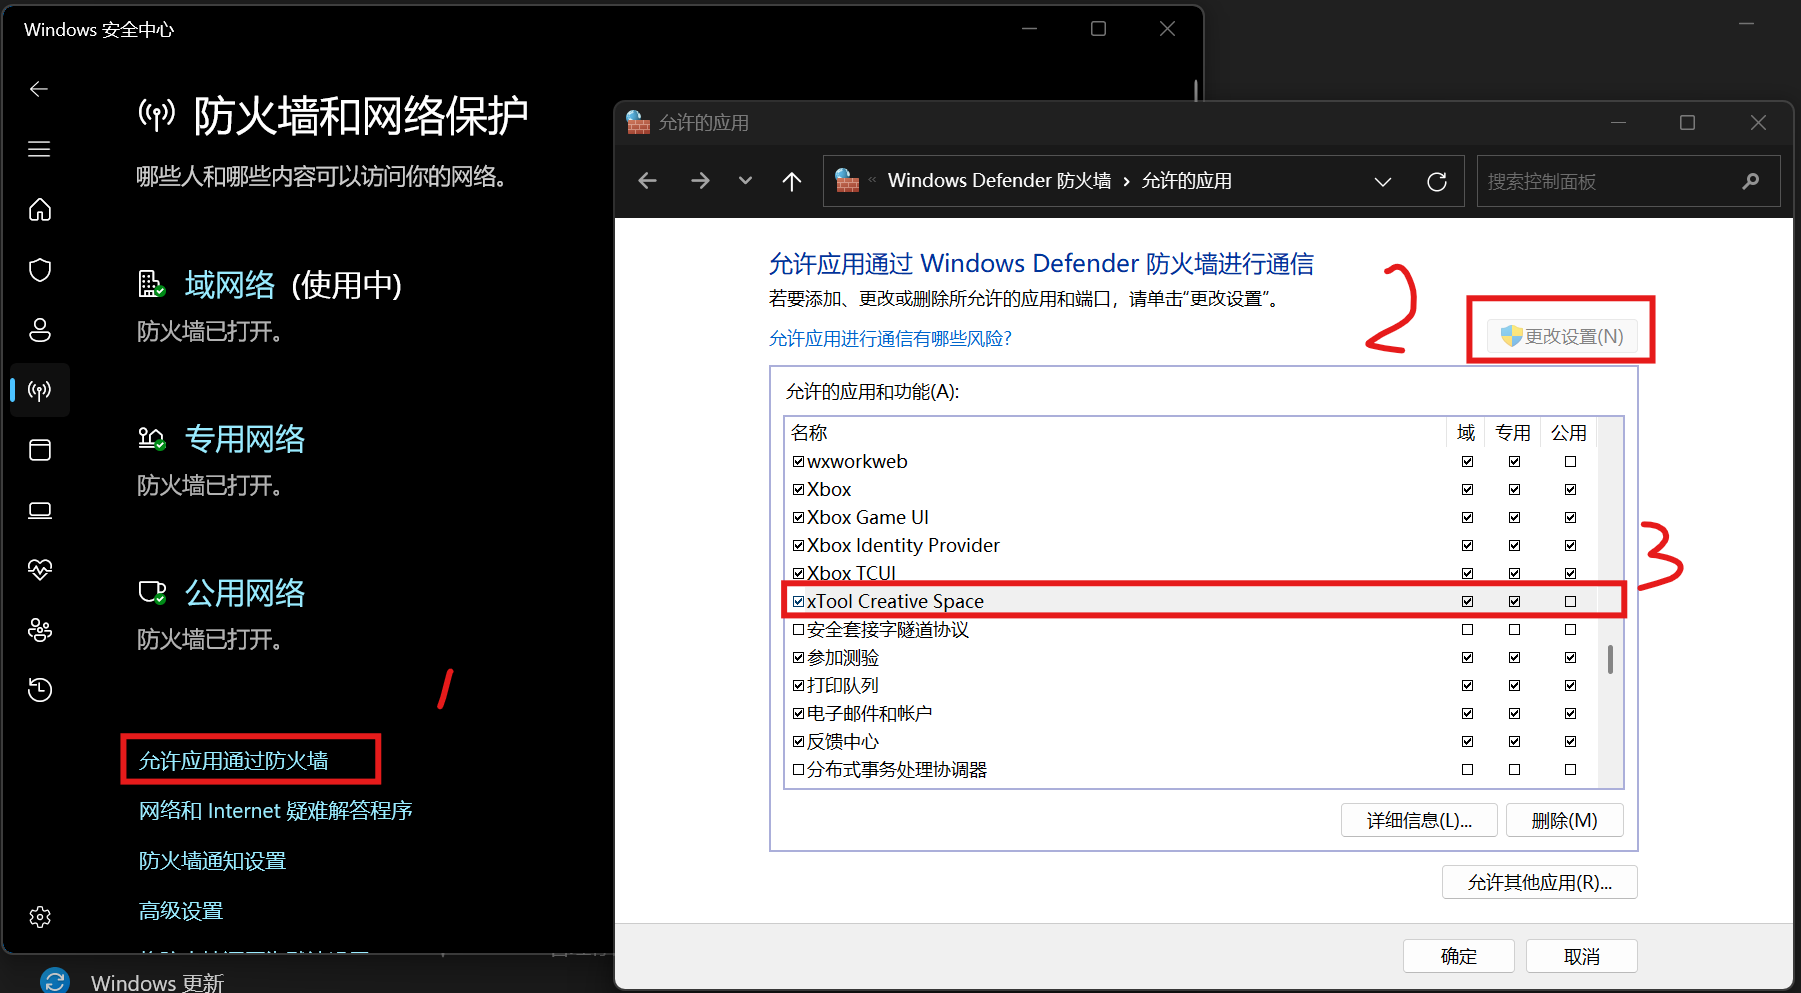Open Protection history clock icon
Screen dimensions: 1801x993
coord(39,689)
